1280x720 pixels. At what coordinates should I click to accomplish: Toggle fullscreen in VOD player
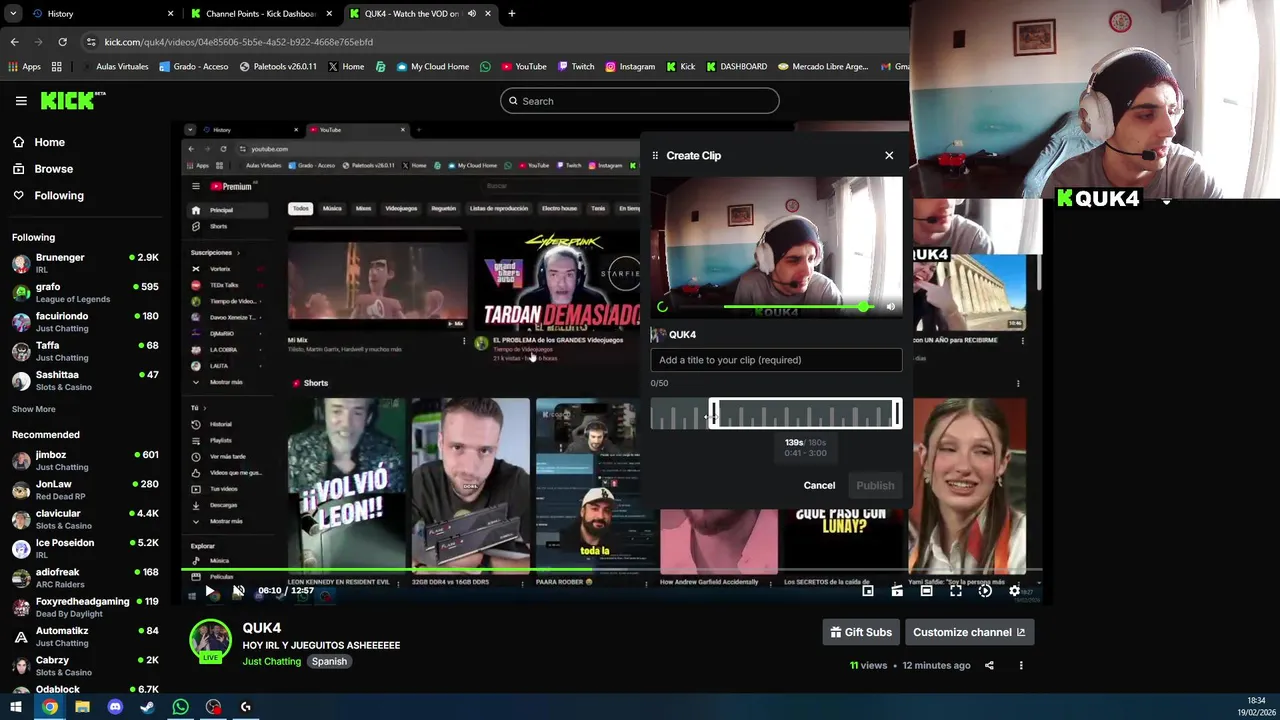956,591
